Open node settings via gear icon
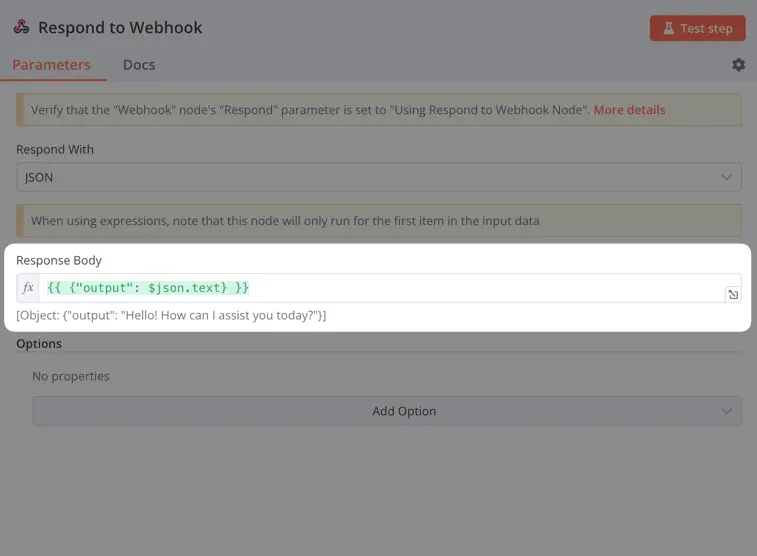The width and height of the screenshot is (757, 556). coord(738,65)
